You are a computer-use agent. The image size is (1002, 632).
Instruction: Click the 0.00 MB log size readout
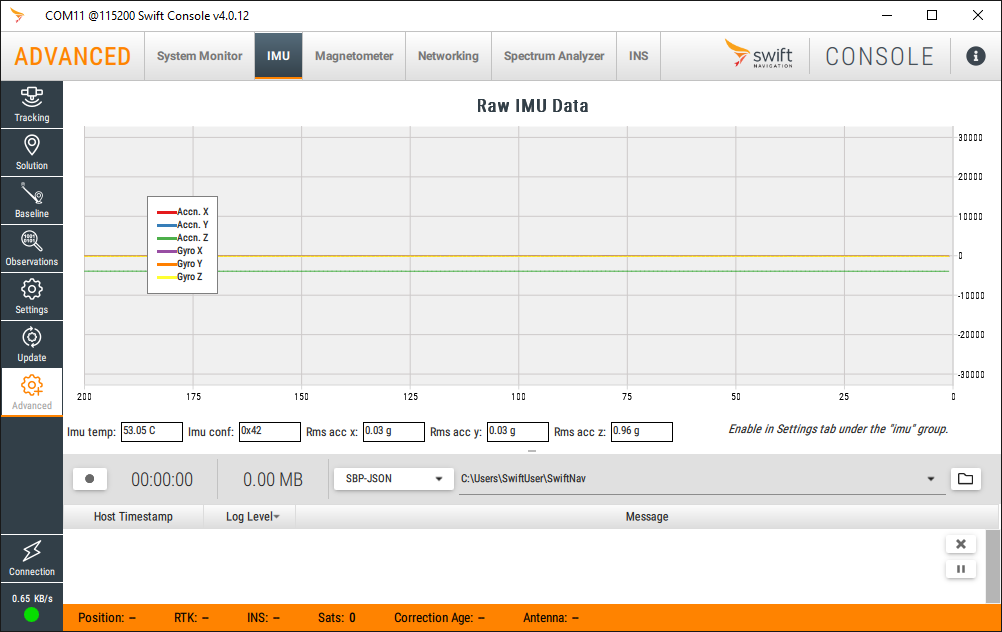[273, 479]
